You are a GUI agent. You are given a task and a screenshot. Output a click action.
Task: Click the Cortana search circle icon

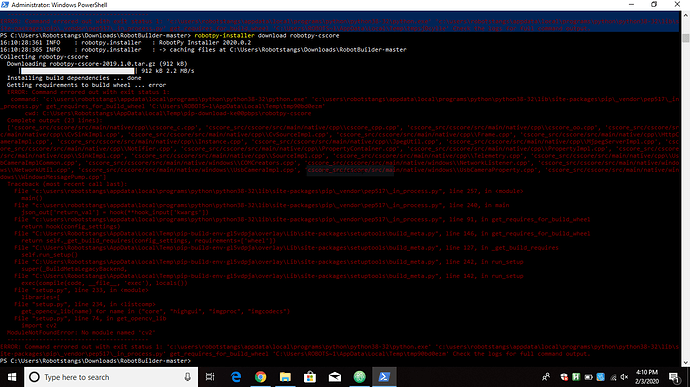pos(34,377)
